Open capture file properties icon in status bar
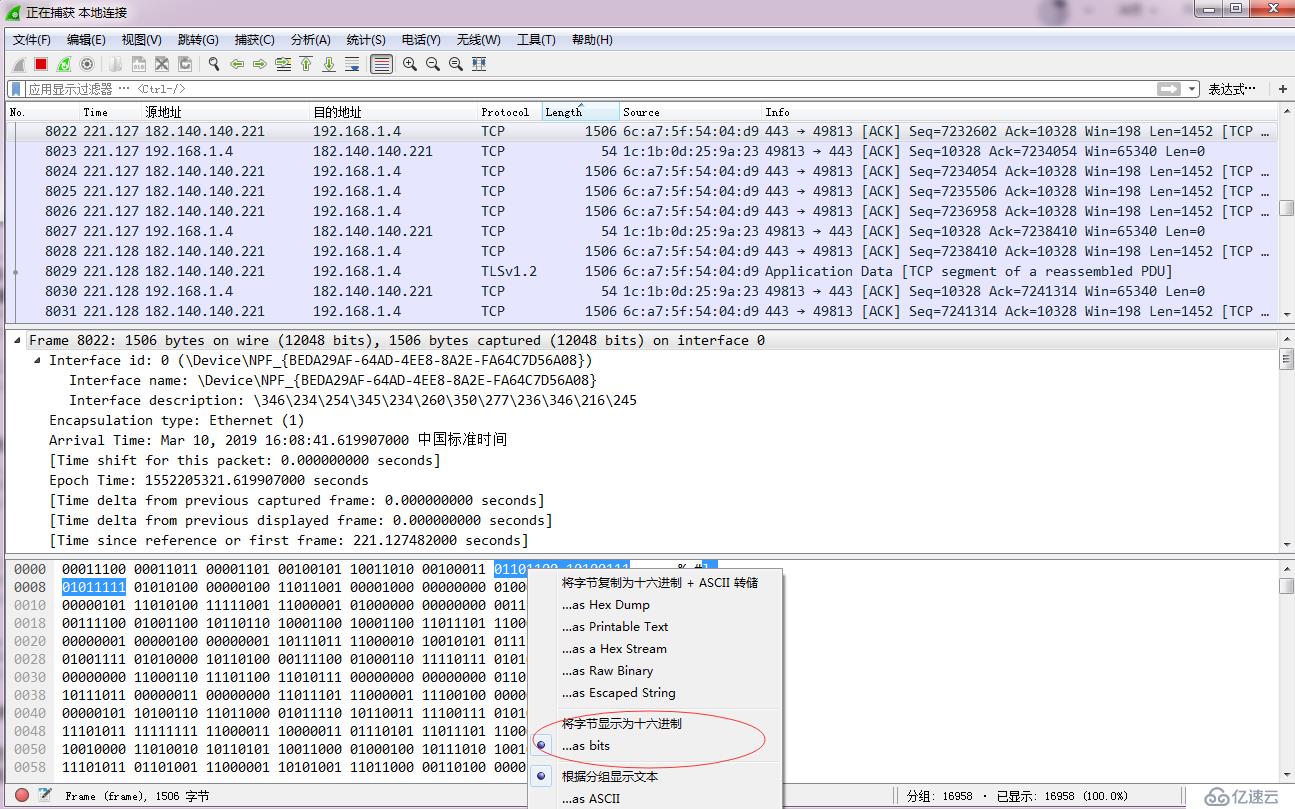1295x809 pixels. (45, 796)
